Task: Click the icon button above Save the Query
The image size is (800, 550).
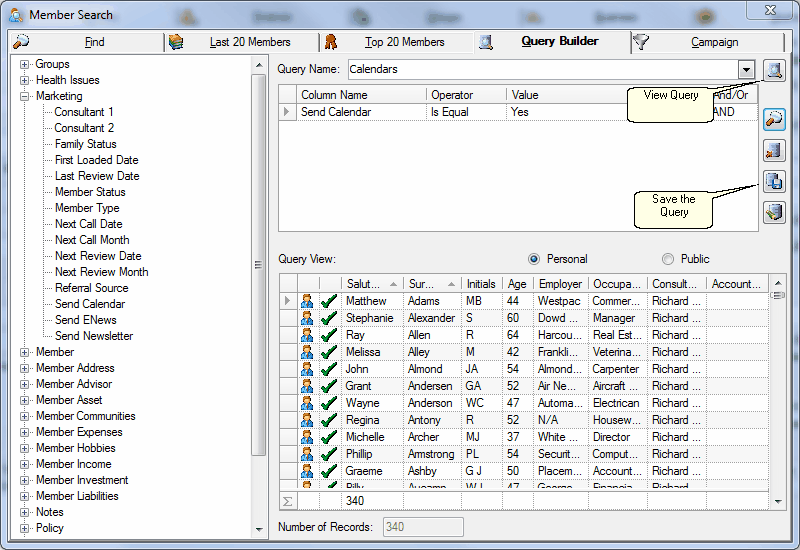Action: (x=774, y=150)
